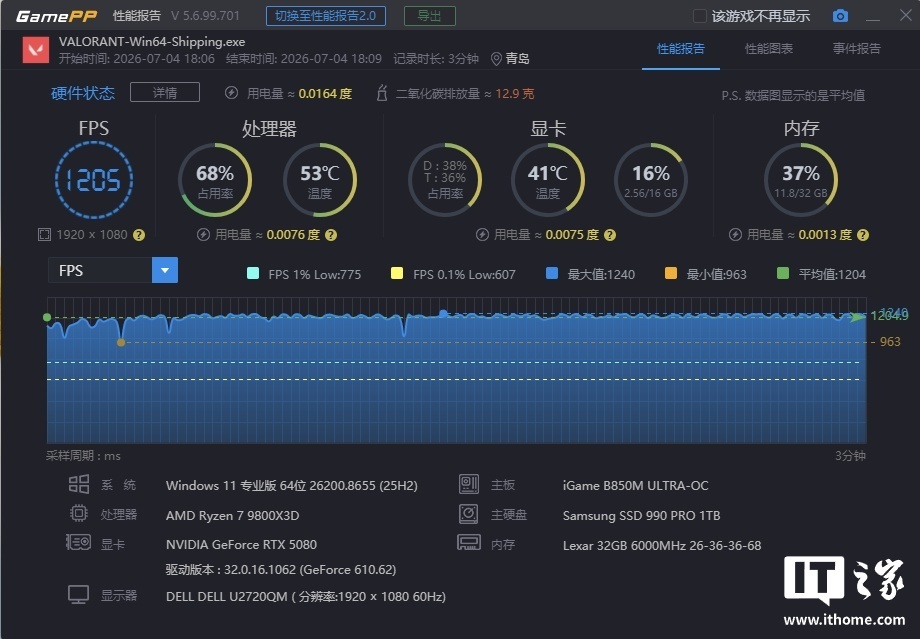
Task: Close the GamePP report window
Action: [905, 15]
